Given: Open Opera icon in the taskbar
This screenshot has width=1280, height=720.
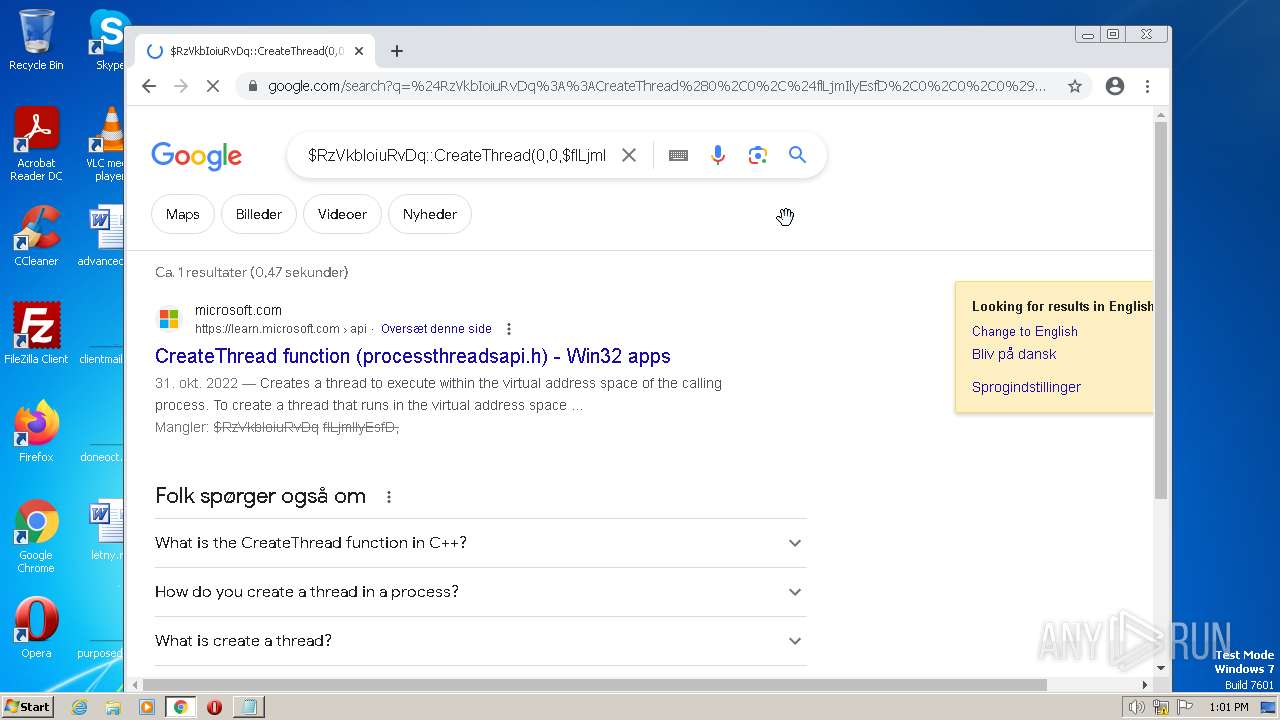Looking at the screenshot, I should coord(214,707).
